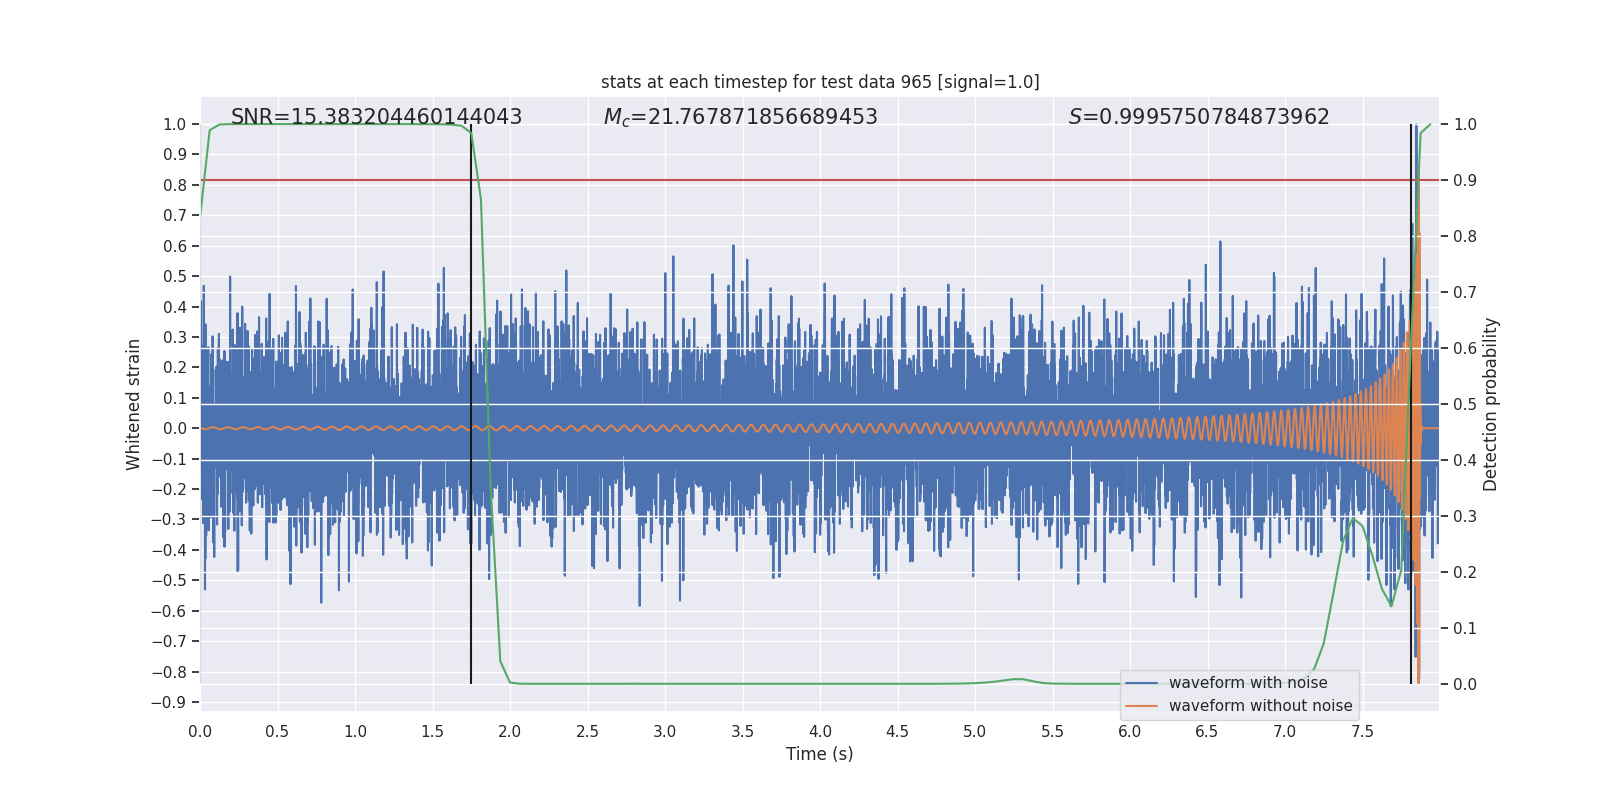
Task: Click the "waveform with noise" legend entry
Action: (x=1248, y=683)
